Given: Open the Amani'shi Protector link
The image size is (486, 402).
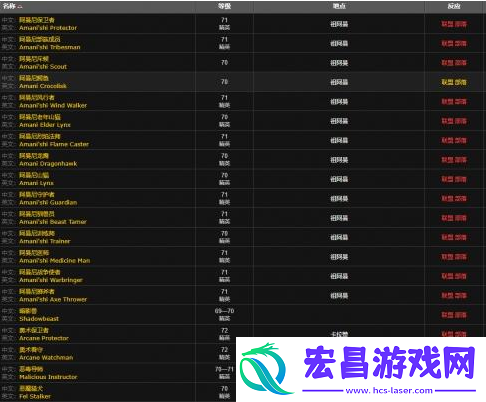Looking at the screenshot, I should pos(48,28).
